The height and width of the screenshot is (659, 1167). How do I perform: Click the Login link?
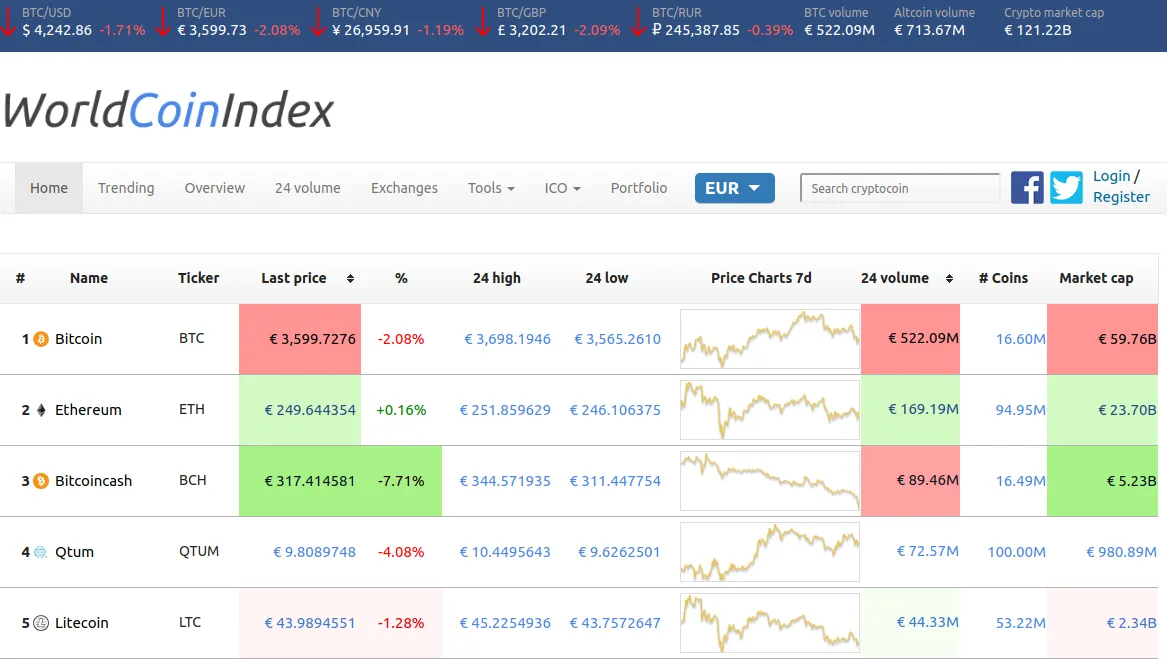[x=1112, y=176]
